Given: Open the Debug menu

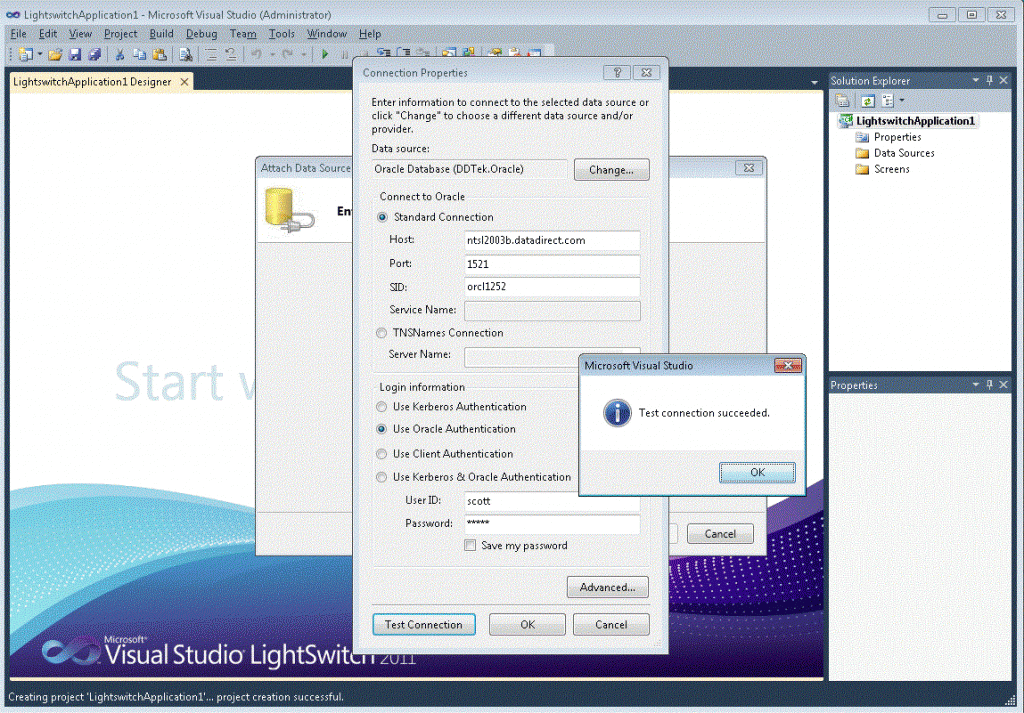Looking at the screenshot, I should point(201,34).
